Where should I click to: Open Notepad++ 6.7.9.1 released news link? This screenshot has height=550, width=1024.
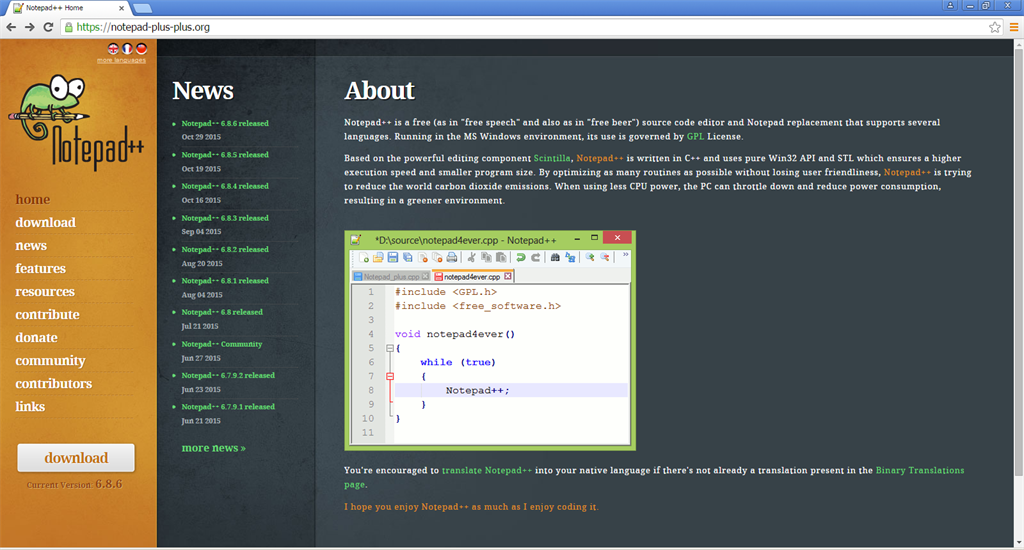pyautogui.click(x=228, y=406)
